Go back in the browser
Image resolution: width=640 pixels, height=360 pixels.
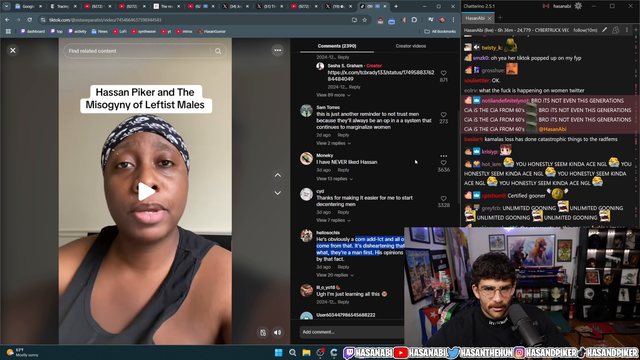(7, 20)
